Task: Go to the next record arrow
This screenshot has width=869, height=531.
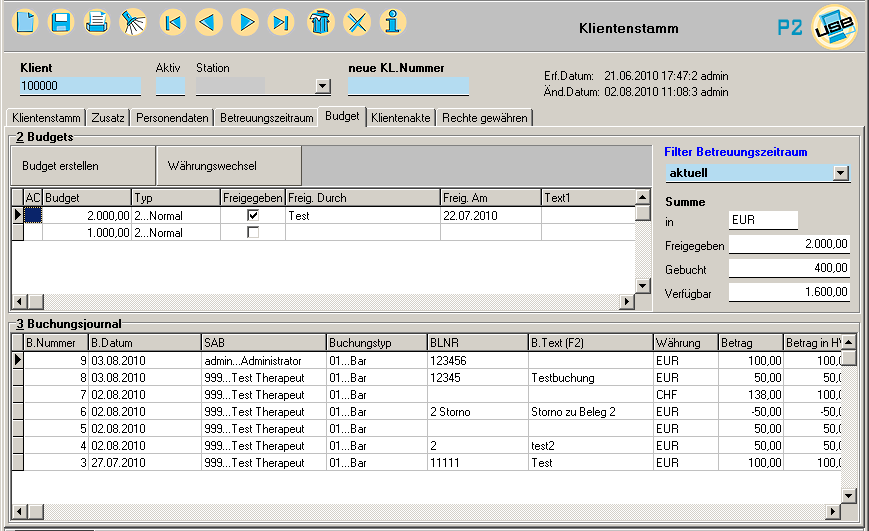Action: point(245,21)
